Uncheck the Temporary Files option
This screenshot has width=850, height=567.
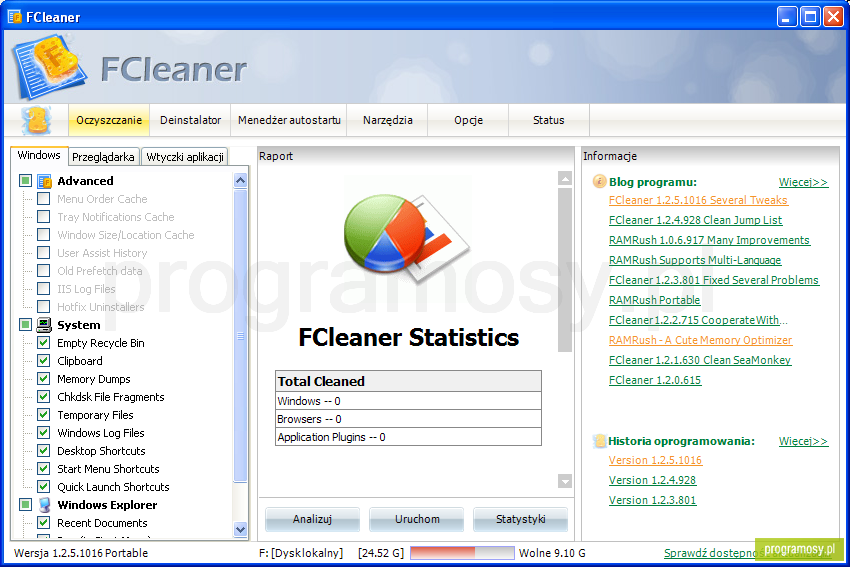pyautogui.click(x=43, y=415)
